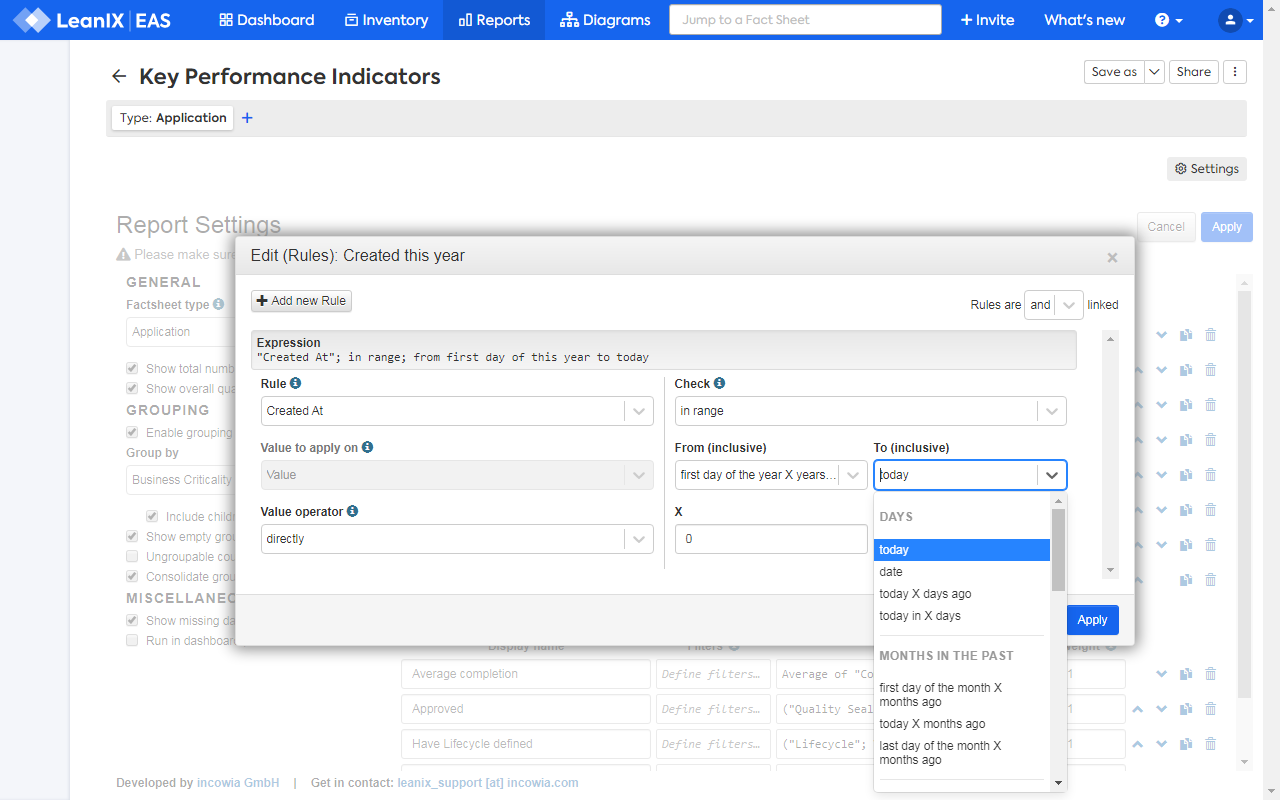This screenshot has height=800, width=1280.
Task: Click the Report Settings Cancel button
Action: [1166, 227]
